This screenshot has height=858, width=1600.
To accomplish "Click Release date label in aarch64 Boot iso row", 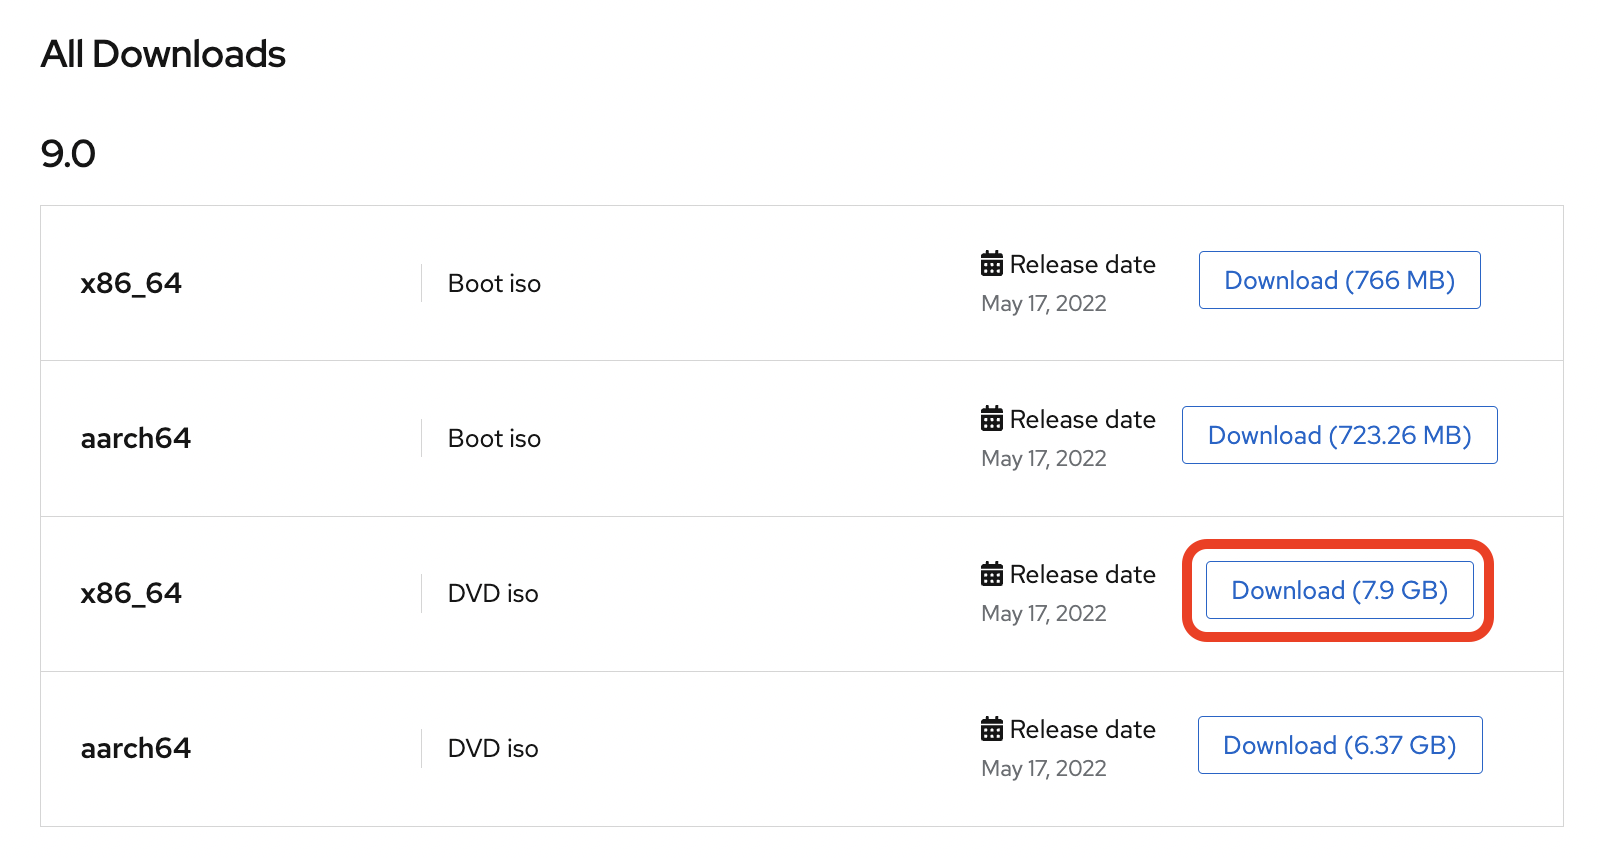I will point(1083,419).
